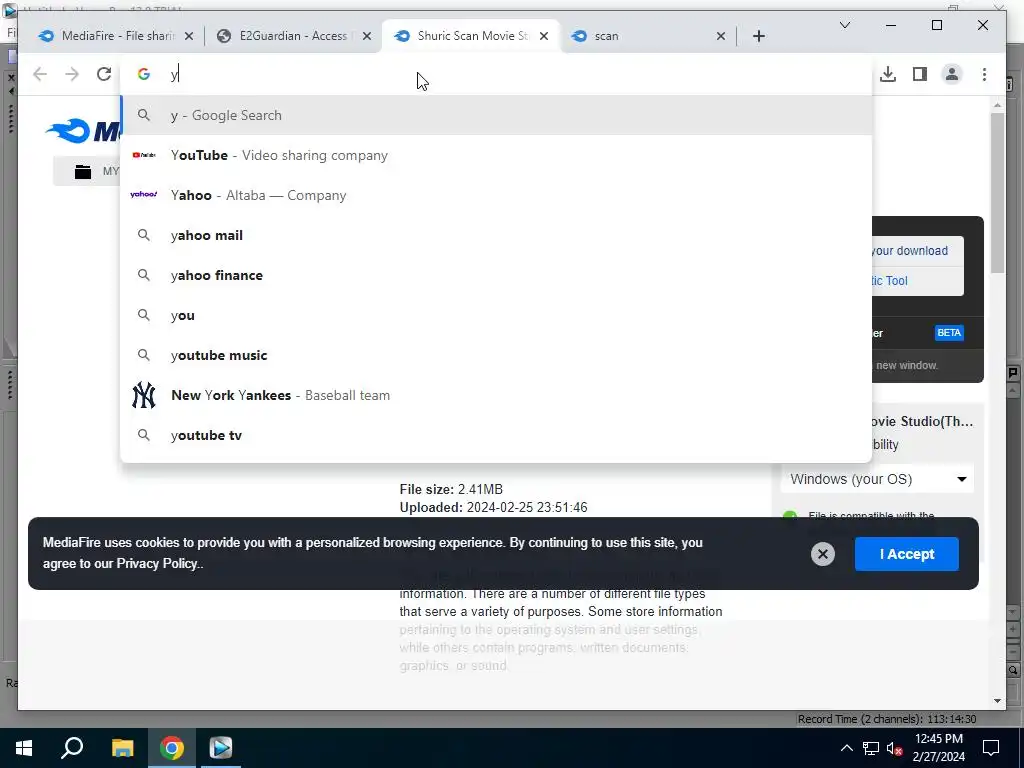Screen dimensions: 1024x768
Task: Click the 'your download' link
Action: coord(910,251)
